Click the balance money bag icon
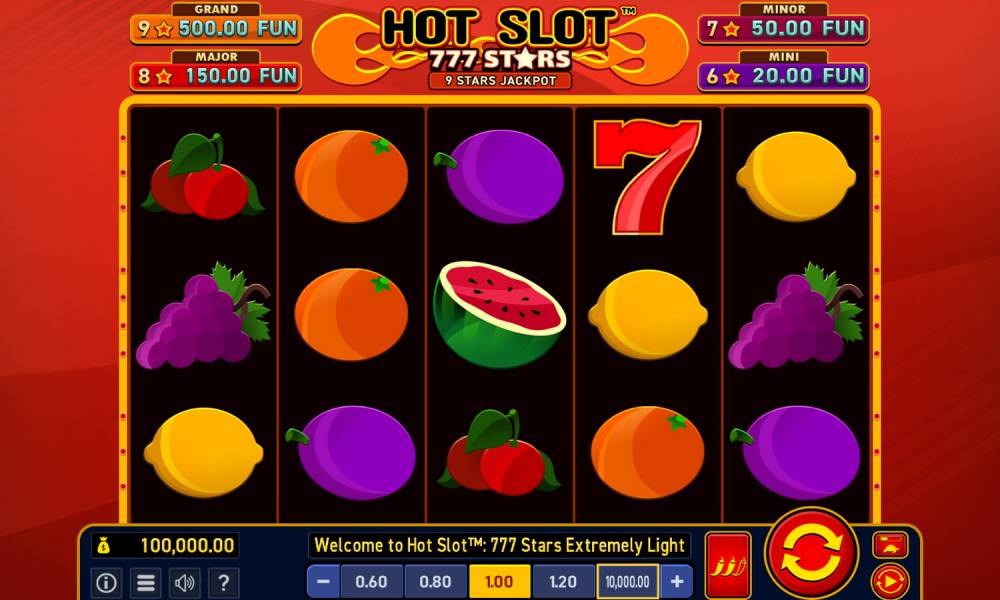 click(104, 545)
